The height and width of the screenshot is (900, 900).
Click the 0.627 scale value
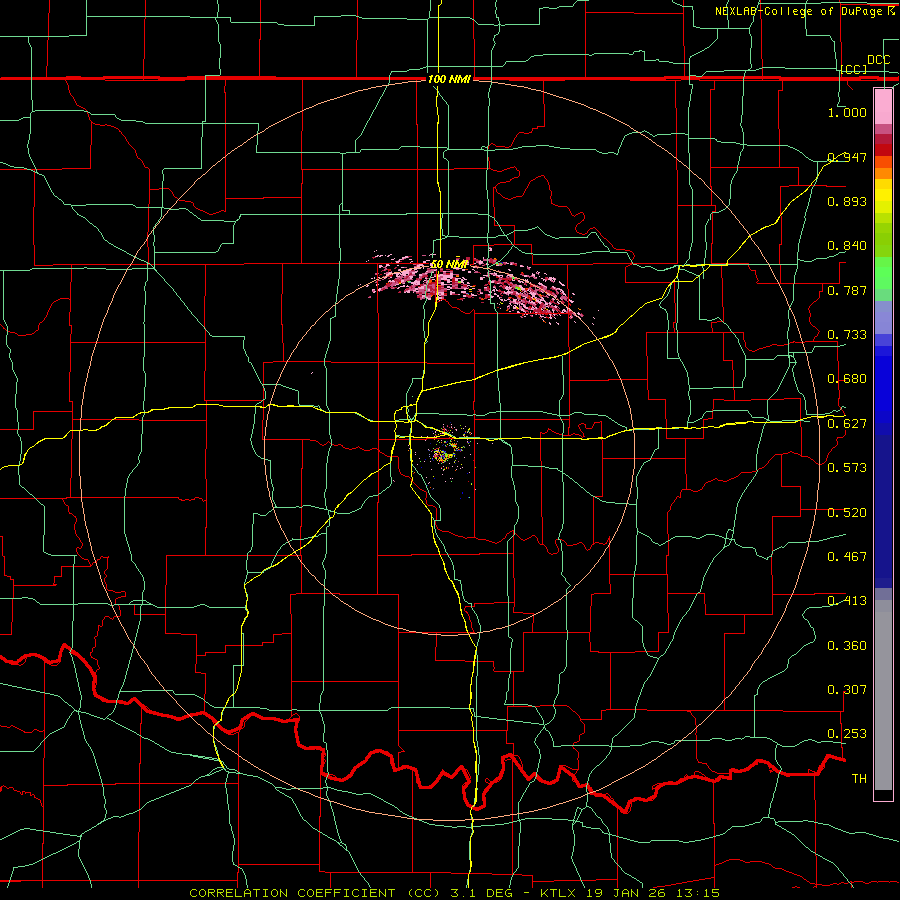(847, 424)
